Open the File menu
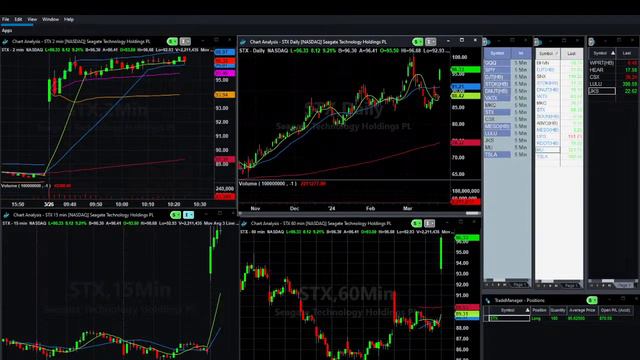The image size is (640, 360). pos(5,19)
